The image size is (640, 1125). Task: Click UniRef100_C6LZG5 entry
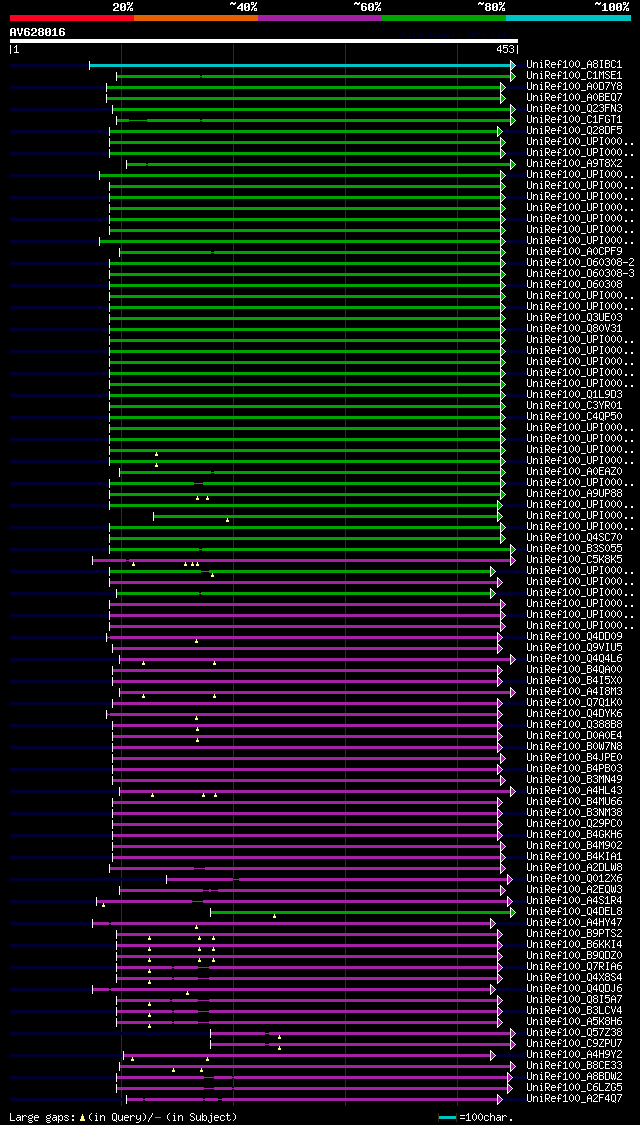[574, 1088]
